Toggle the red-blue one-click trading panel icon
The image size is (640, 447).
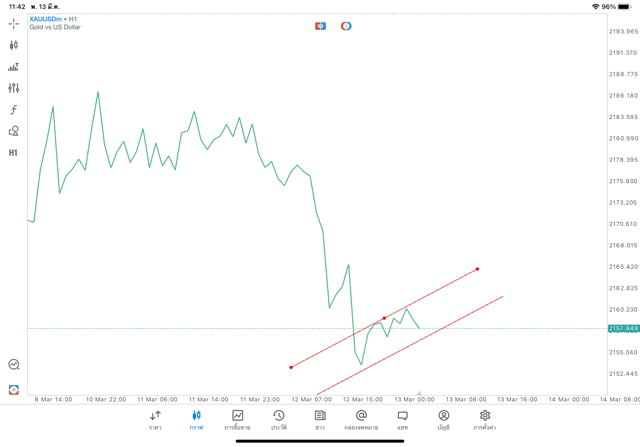320,26
